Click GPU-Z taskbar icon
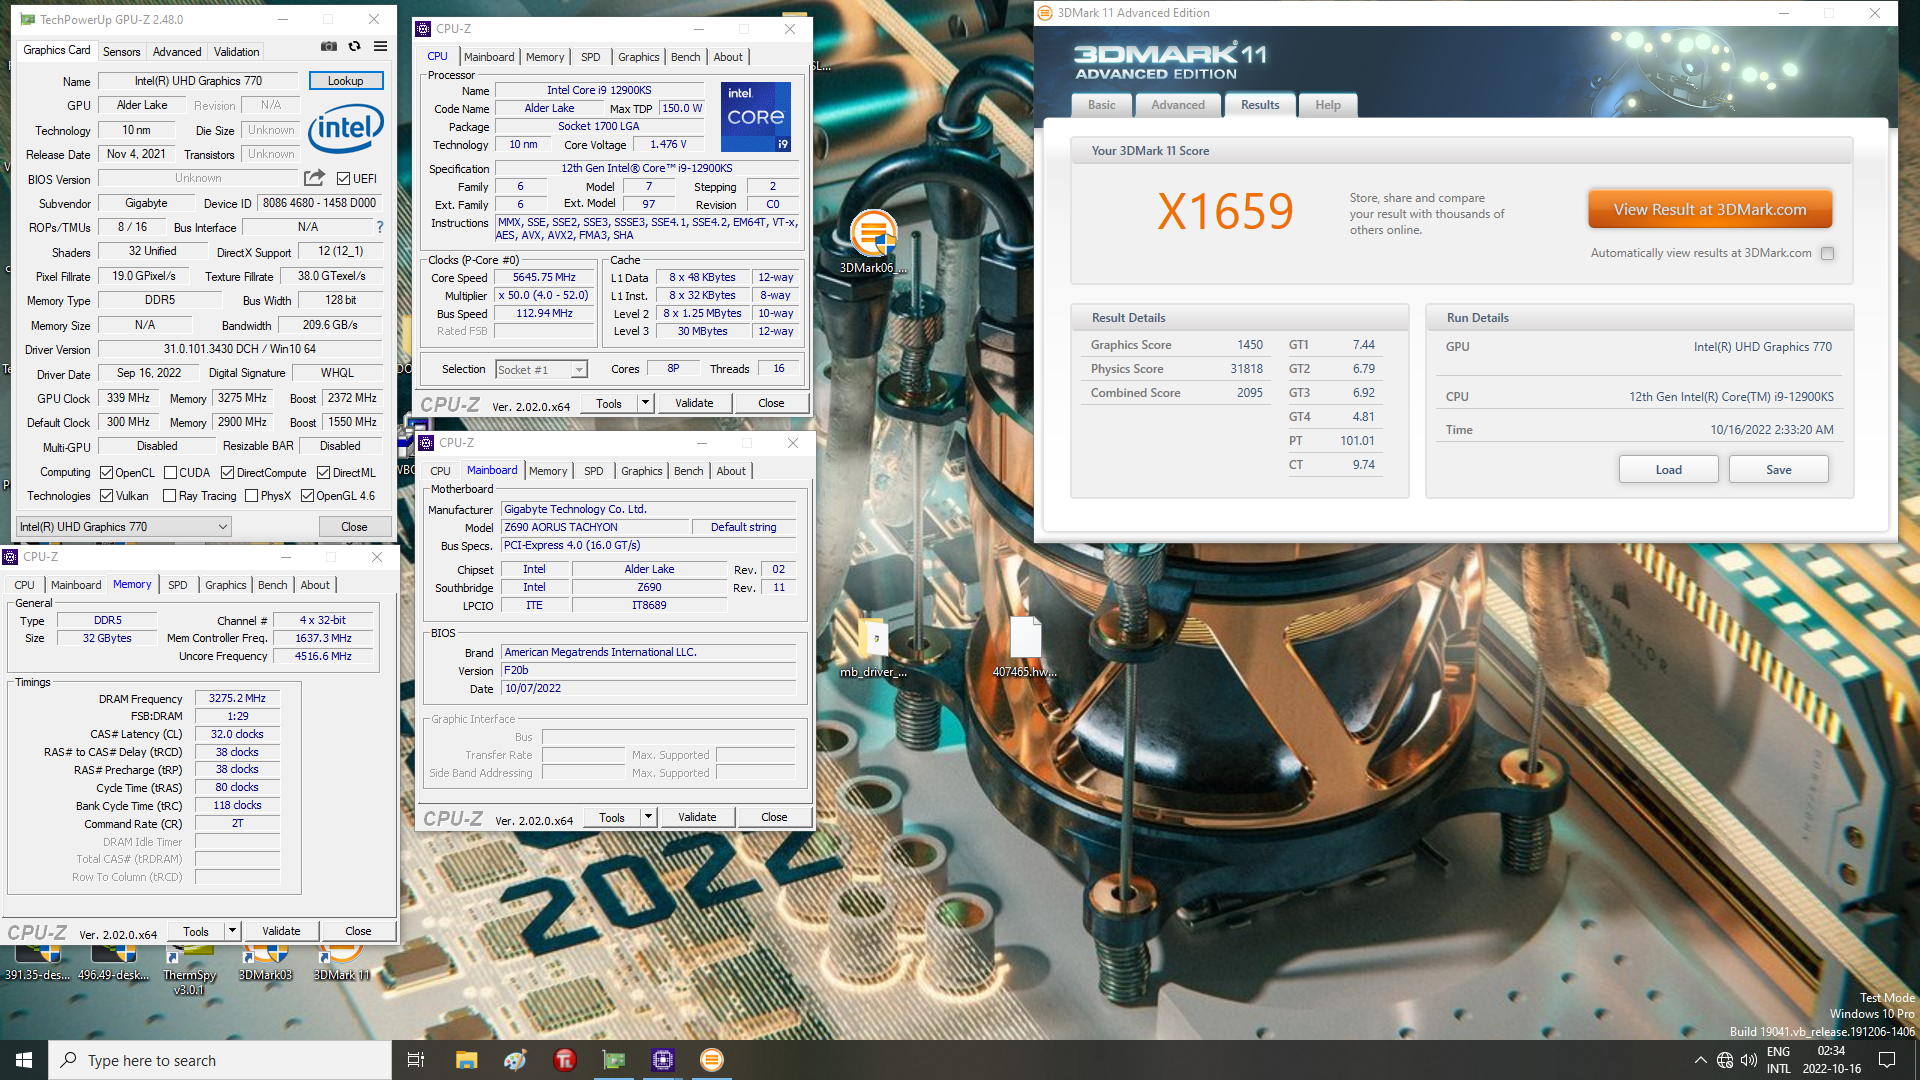This screenshot has width=1920, height=1080. [613, 1060]
